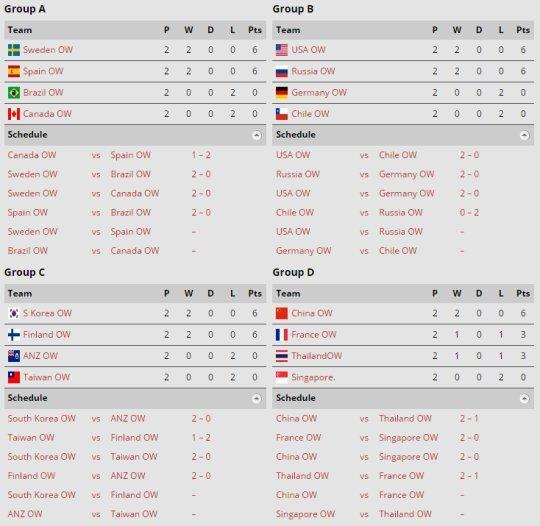Open the Spain OW team link in standings
Viewport: 540px width, 526px height.
(43, 71)
